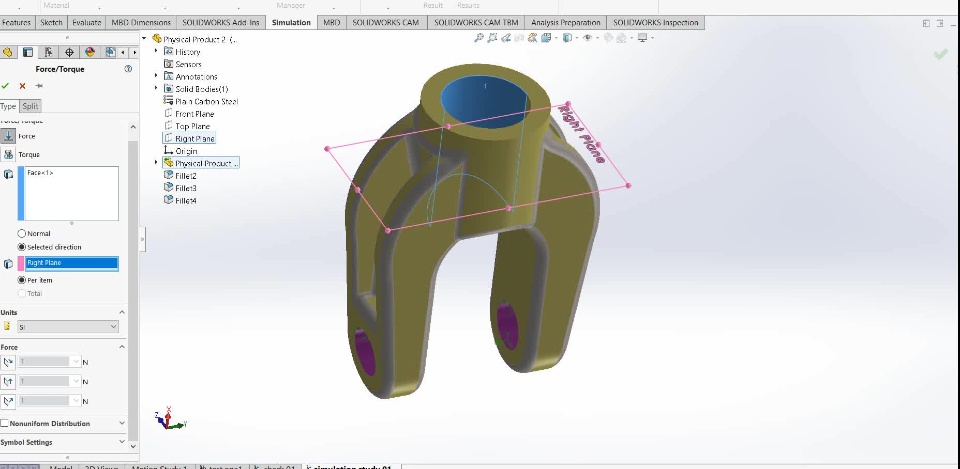
Task: Expand the Annotations tree node
Action: (156, 77)
